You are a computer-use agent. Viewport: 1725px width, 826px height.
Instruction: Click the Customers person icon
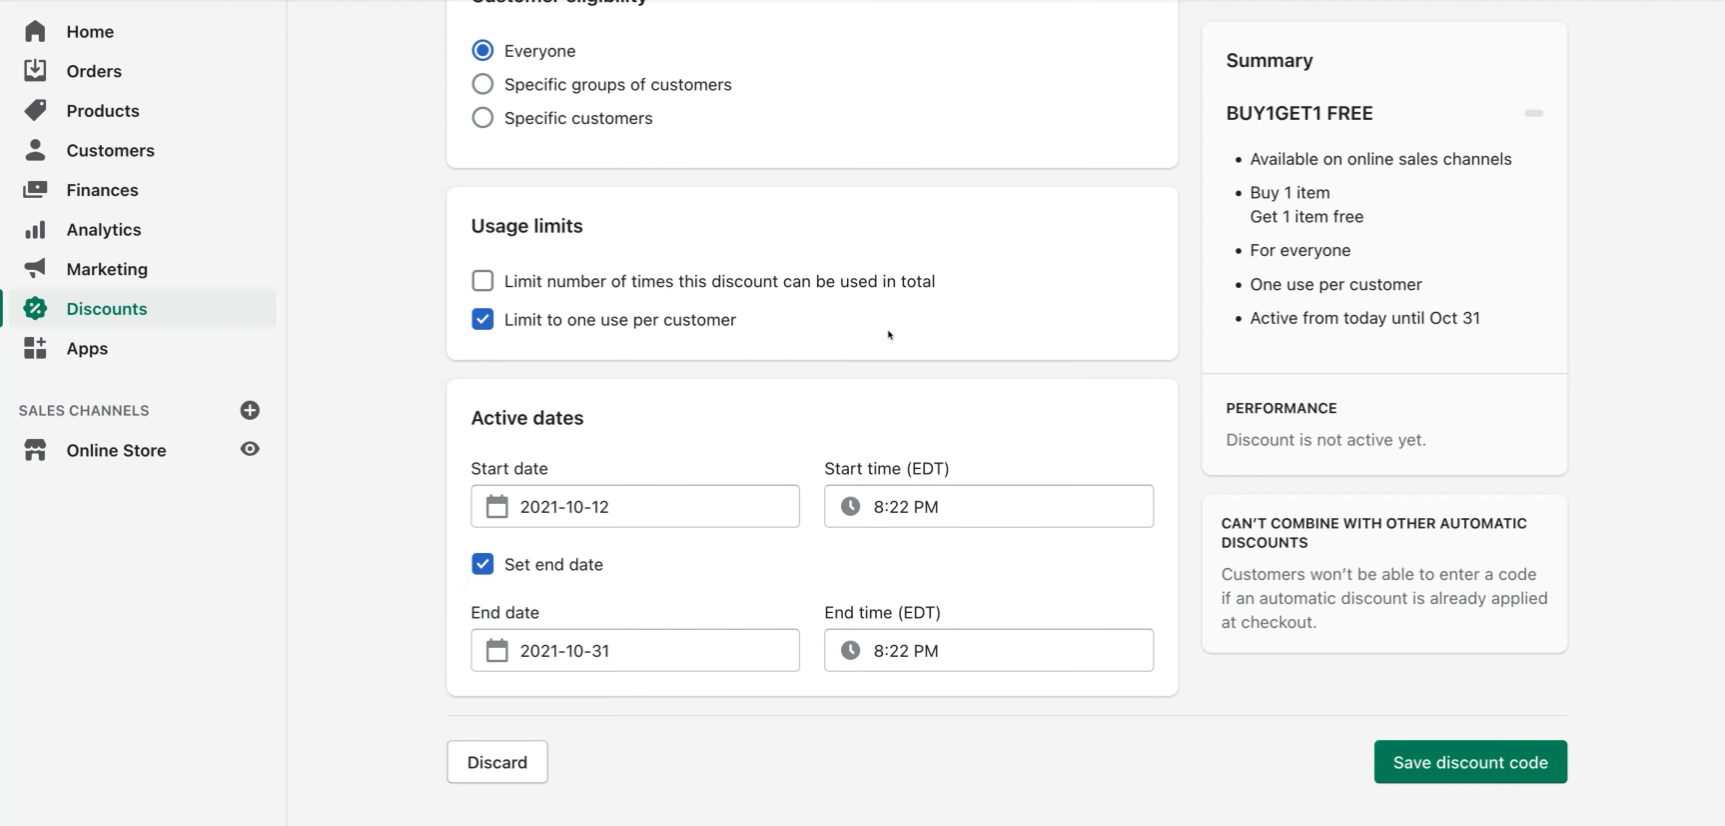(35, 150)
